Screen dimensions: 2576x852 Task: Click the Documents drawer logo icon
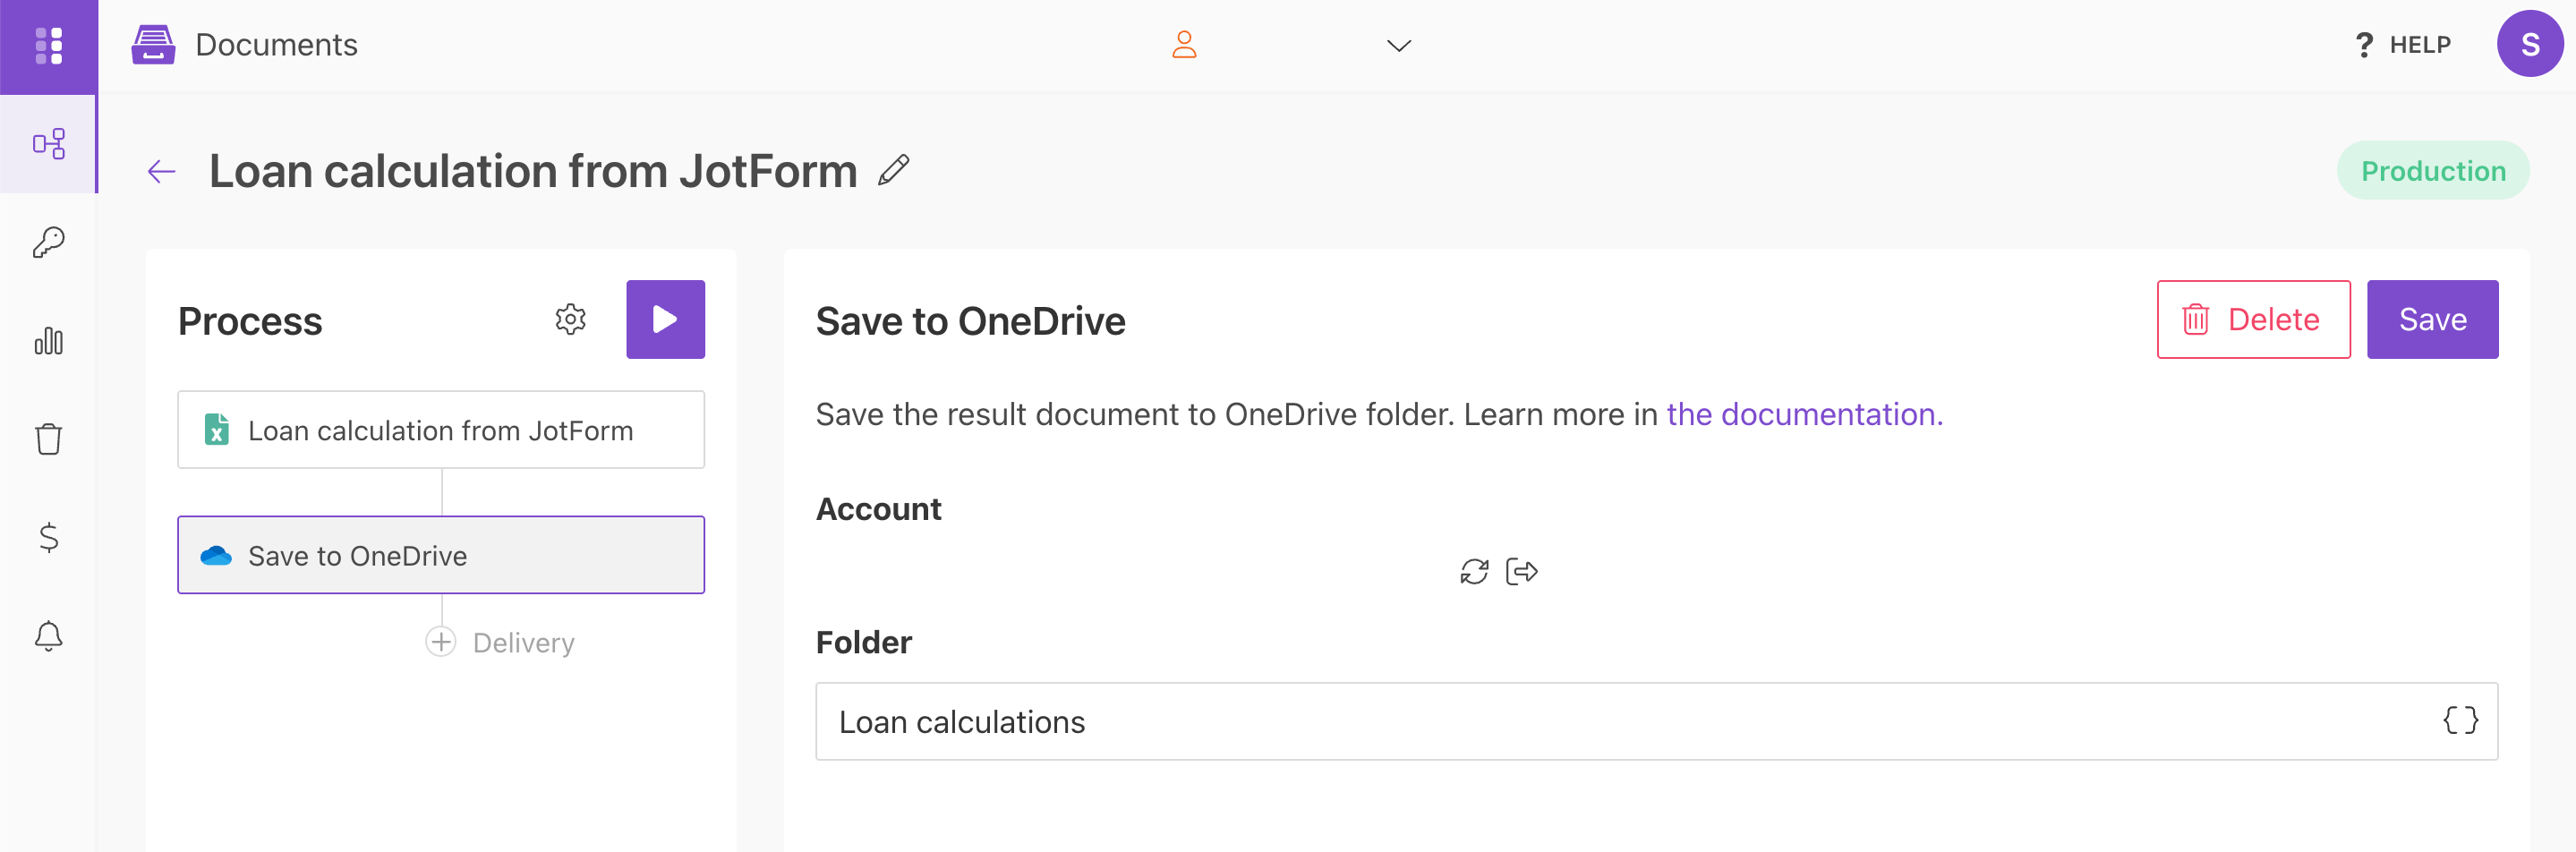(153, 45)
